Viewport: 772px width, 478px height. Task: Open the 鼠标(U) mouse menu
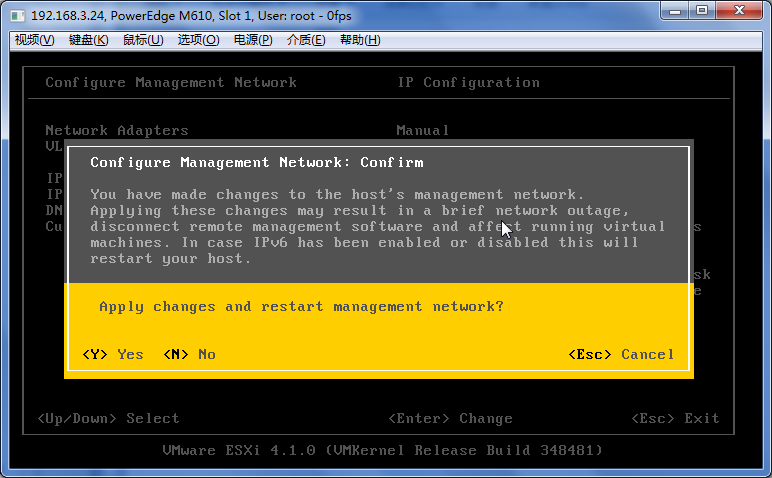pos(143,40)
